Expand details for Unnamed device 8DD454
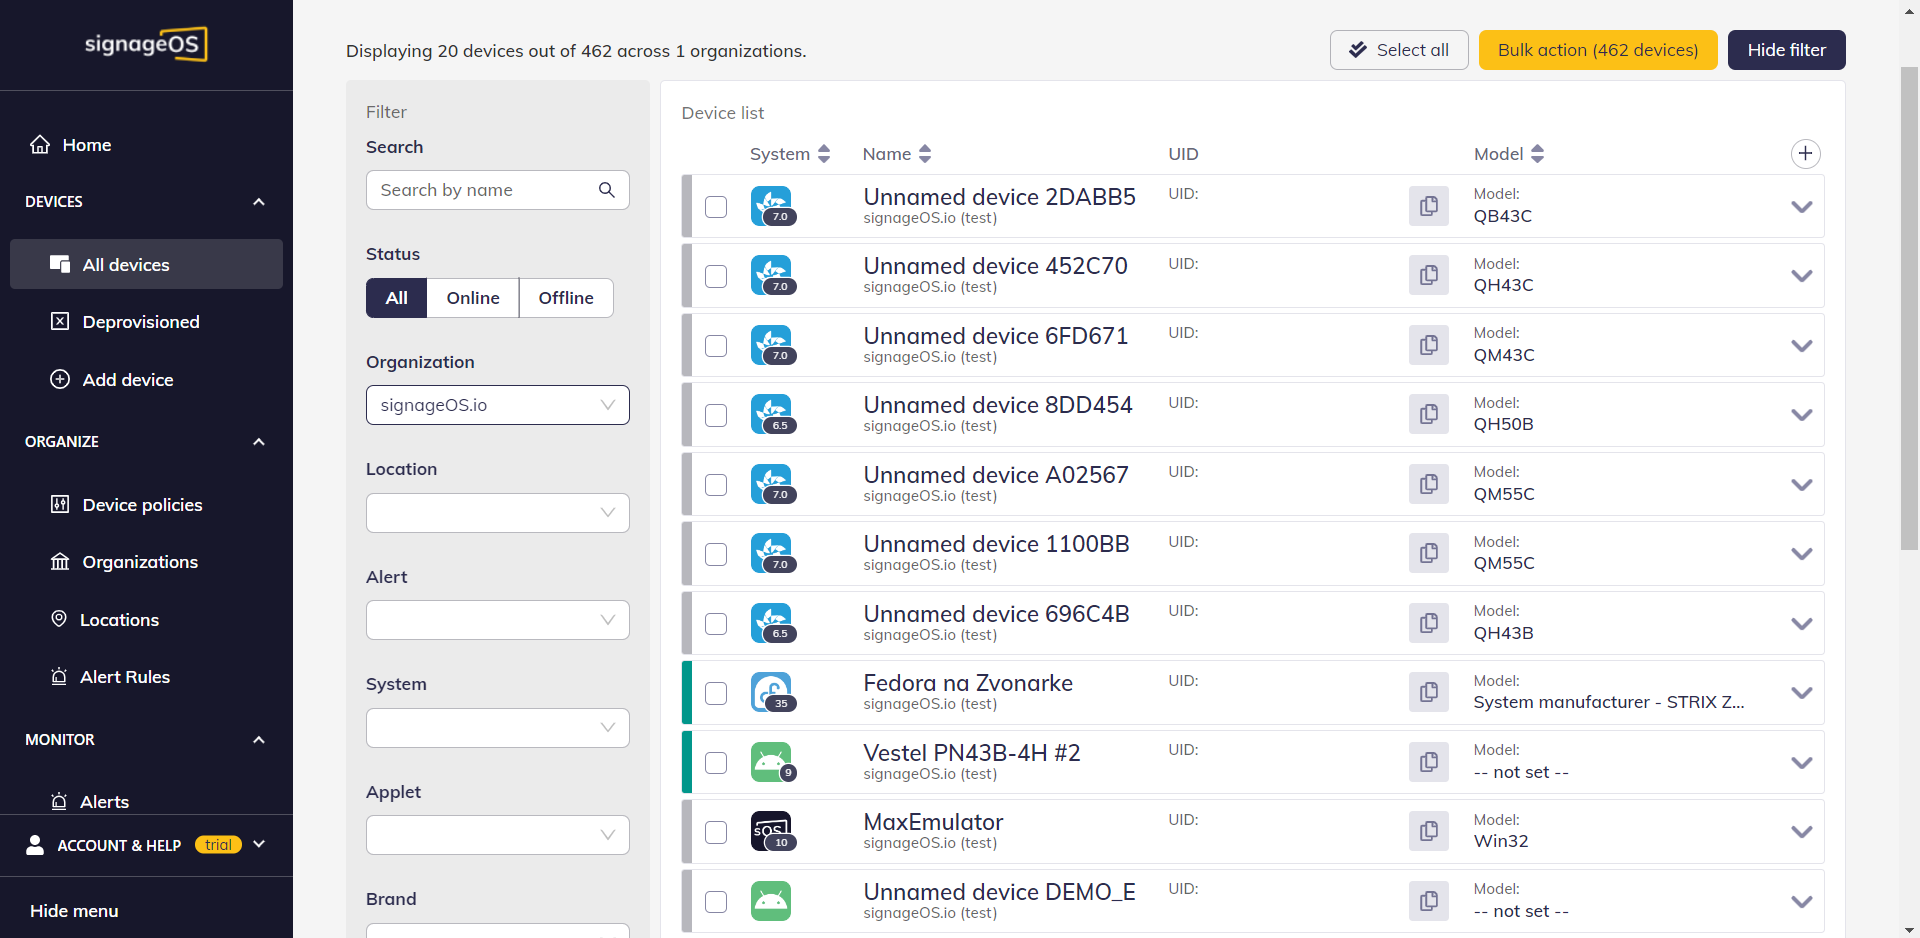The height and width of the screenshot is (938, 1920). point(1801,415)
